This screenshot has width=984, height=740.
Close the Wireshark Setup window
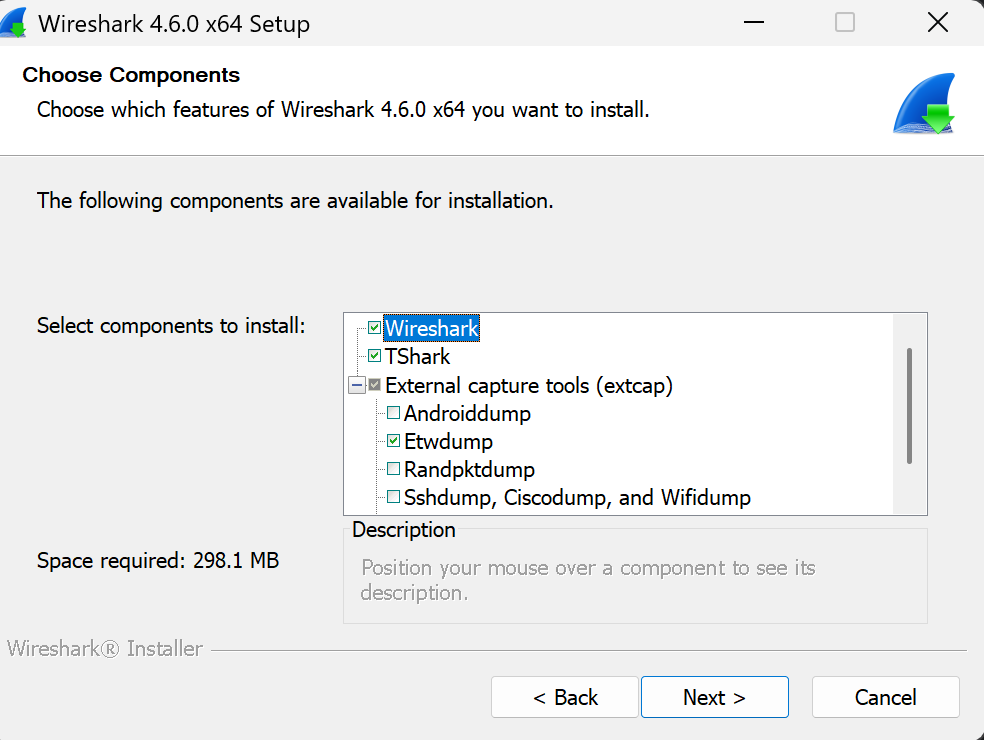tap(937, 22)
